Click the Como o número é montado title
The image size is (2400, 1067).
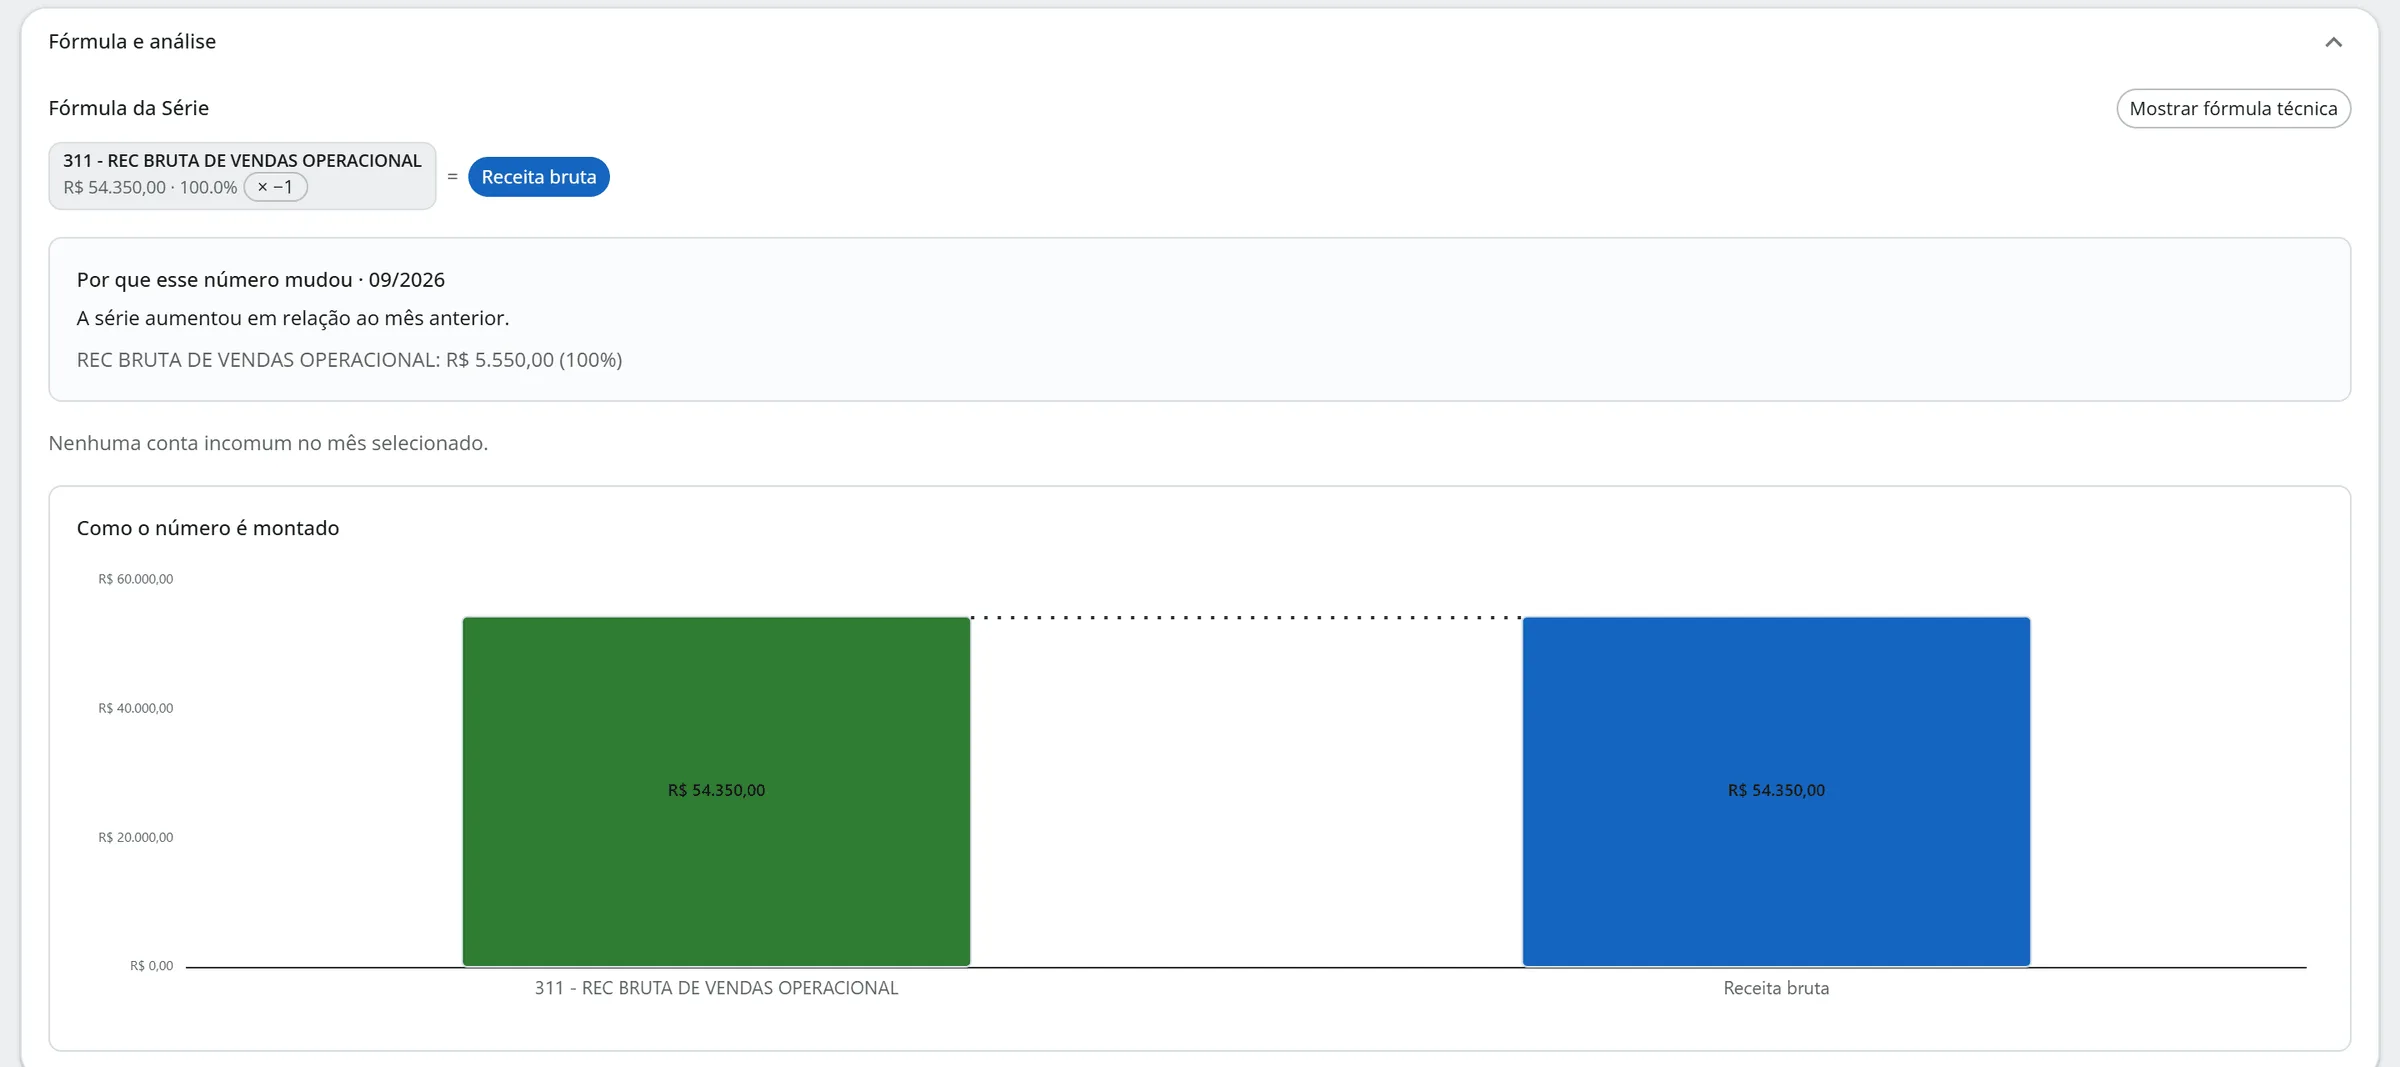pos(208,528)
